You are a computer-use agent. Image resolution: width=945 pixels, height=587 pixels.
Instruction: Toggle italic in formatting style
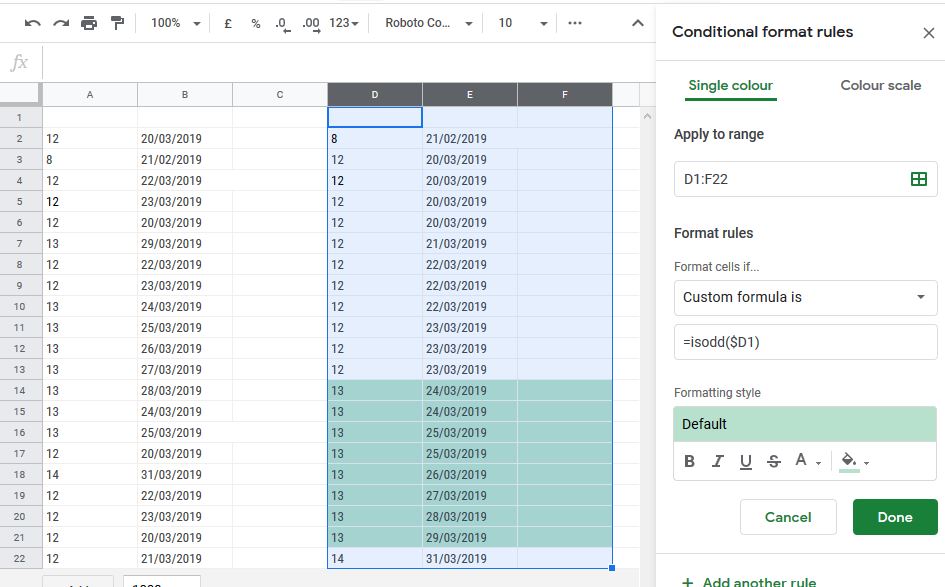tap(717, 461)
